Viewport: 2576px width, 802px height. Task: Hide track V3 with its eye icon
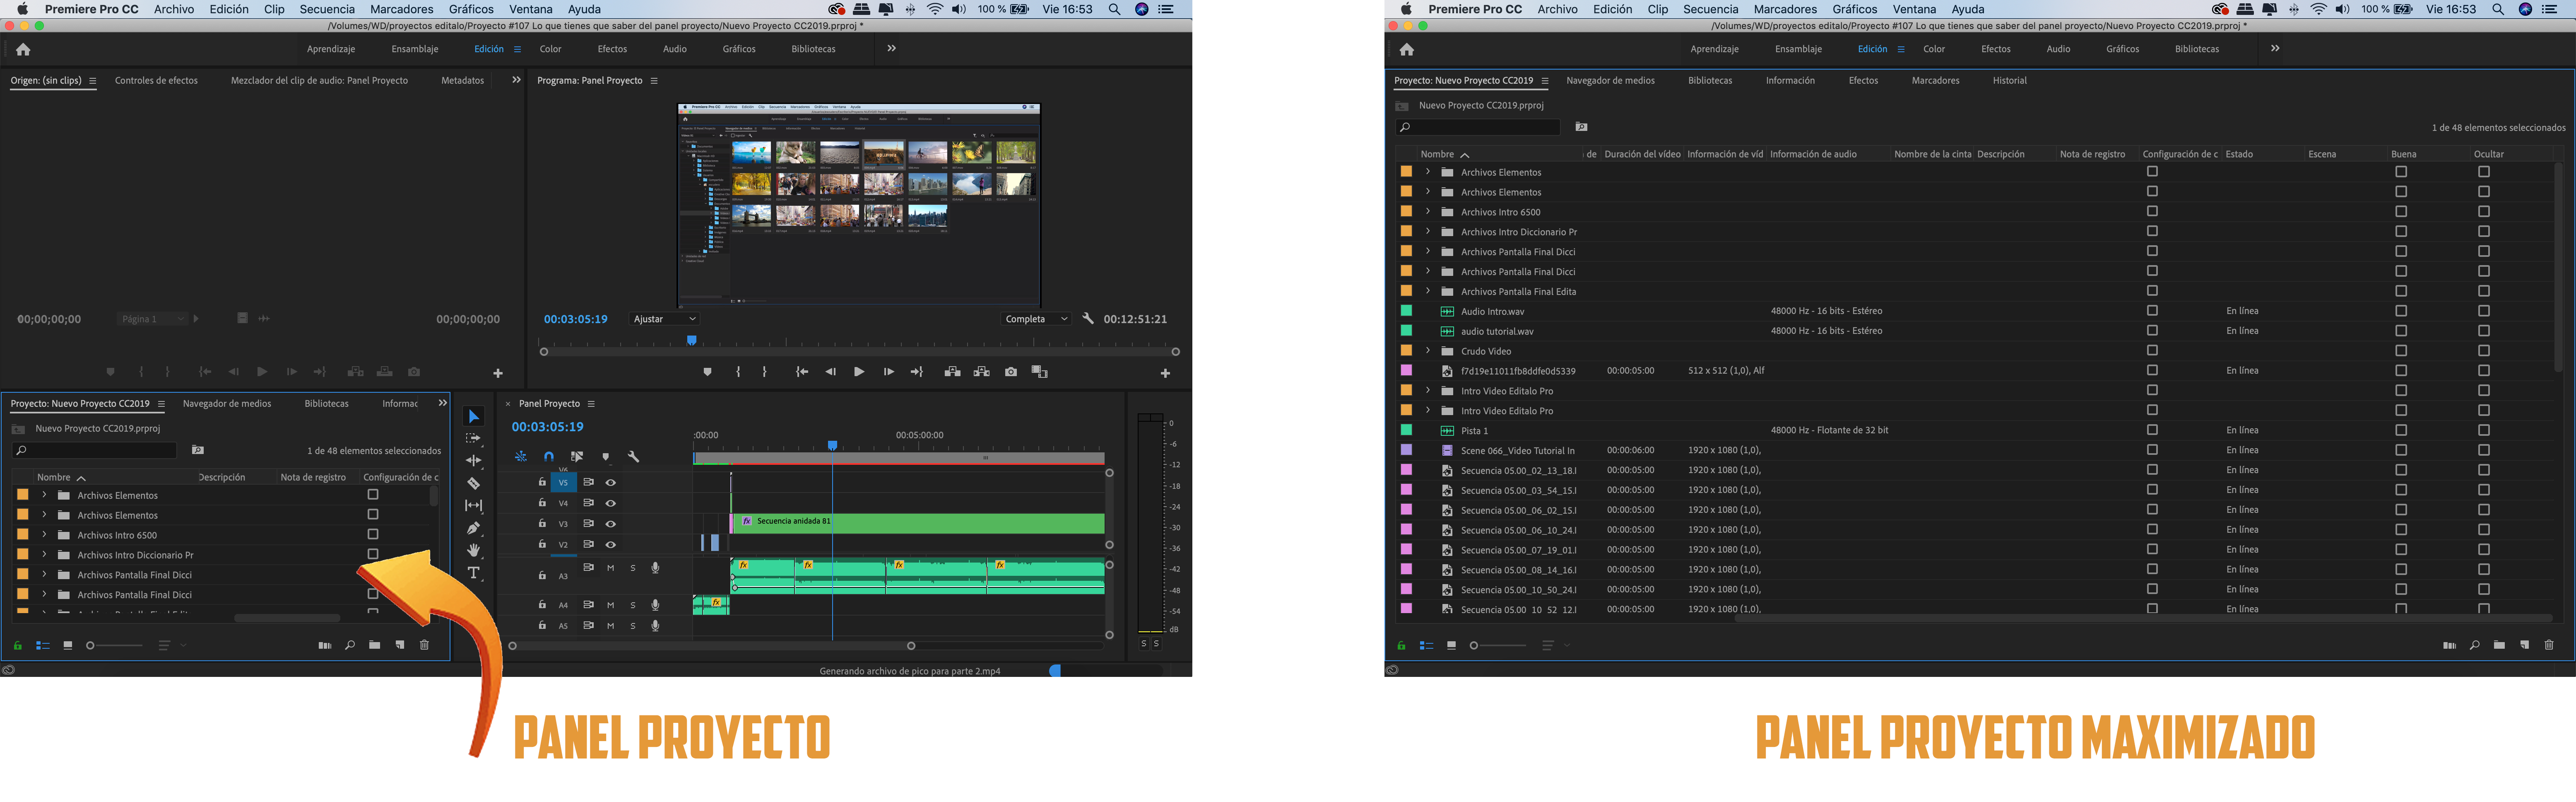coord(611,524)
